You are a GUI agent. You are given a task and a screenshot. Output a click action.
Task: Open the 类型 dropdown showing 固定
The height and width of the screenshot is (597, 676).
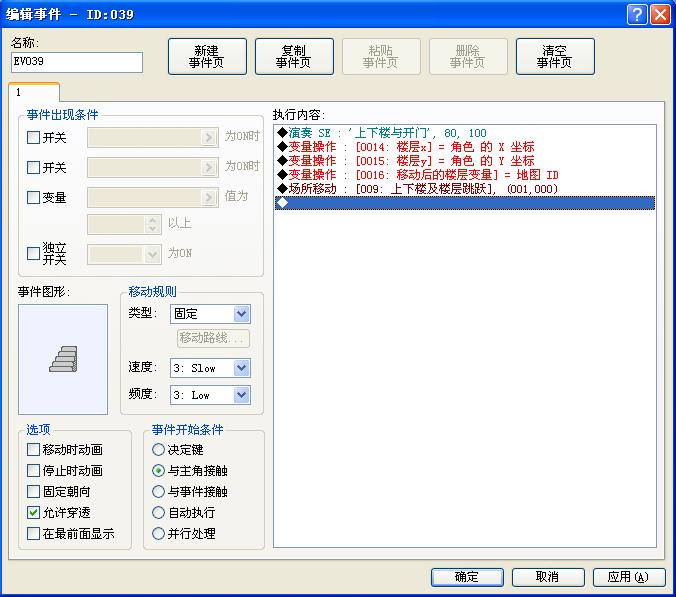pos(210,314)
